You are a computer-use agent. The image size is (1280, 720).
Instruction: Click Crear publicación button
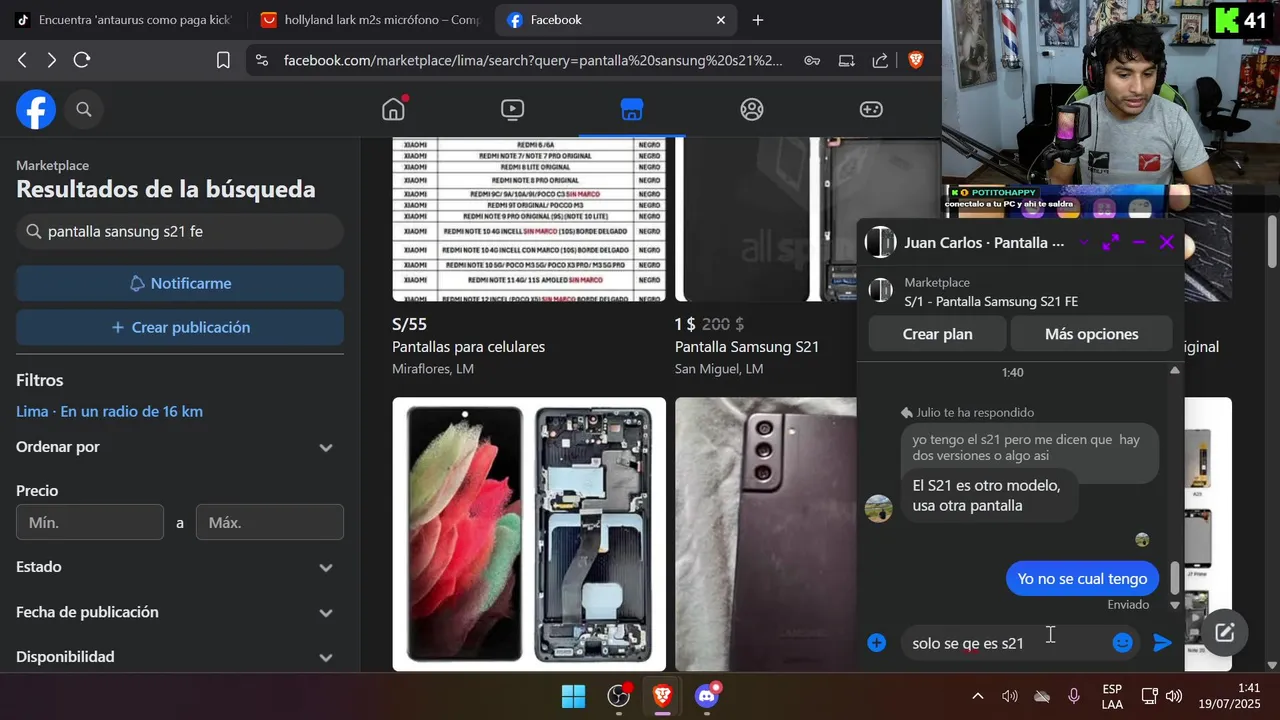[180, 327]
